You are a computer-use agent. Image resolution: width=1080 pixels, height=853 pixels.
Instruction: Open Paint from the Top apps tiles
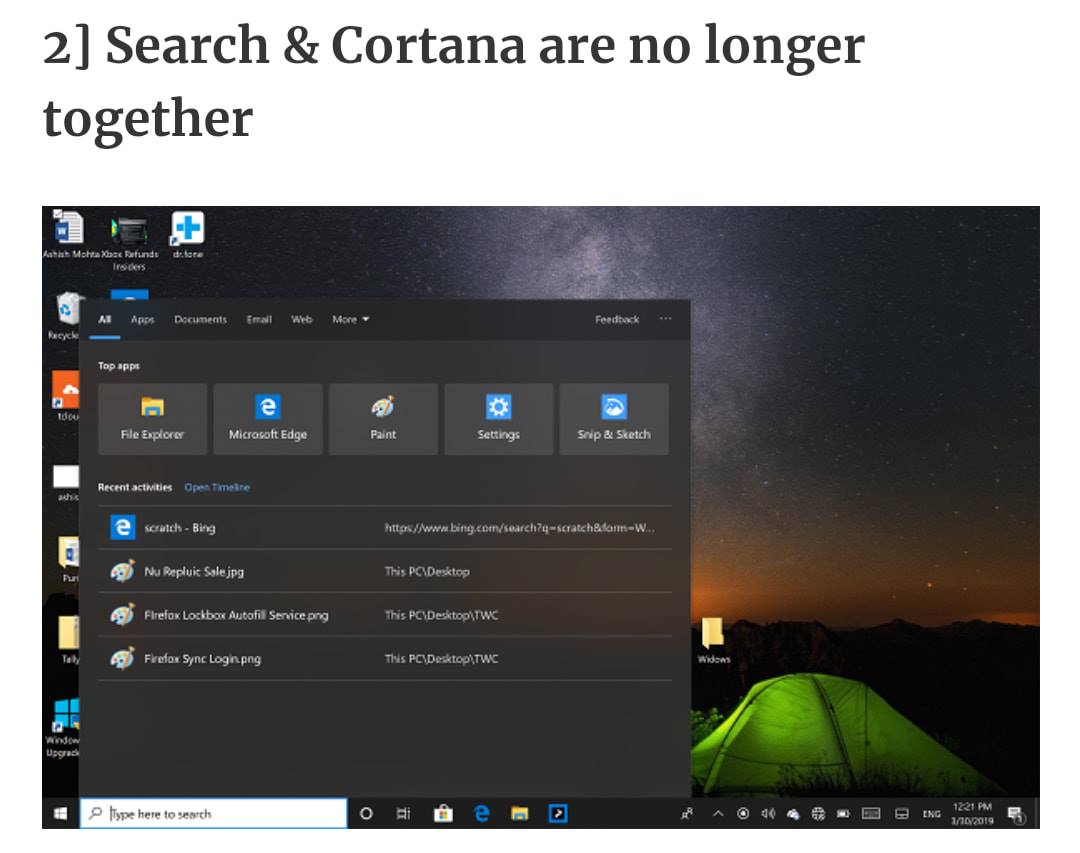[383, 419]
